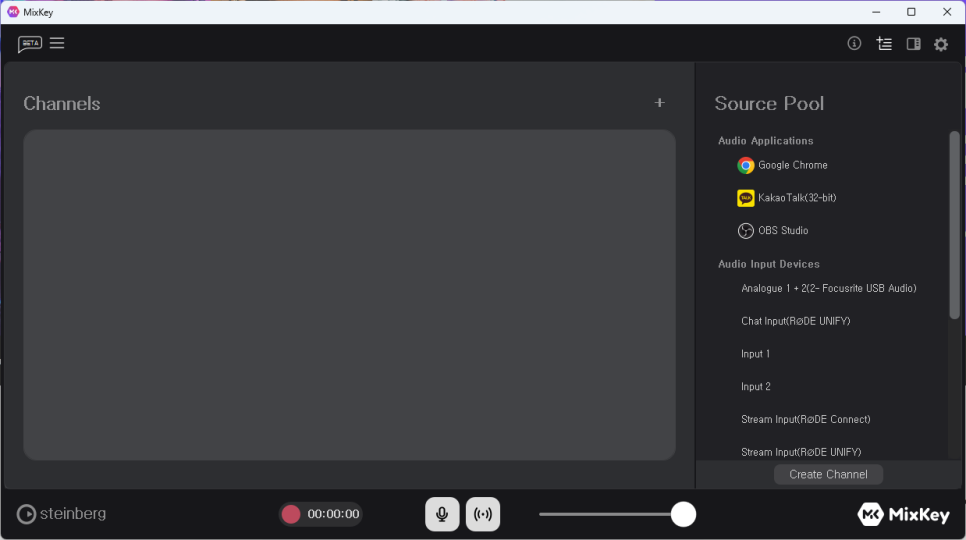Maximize the MixKey window

911,12
